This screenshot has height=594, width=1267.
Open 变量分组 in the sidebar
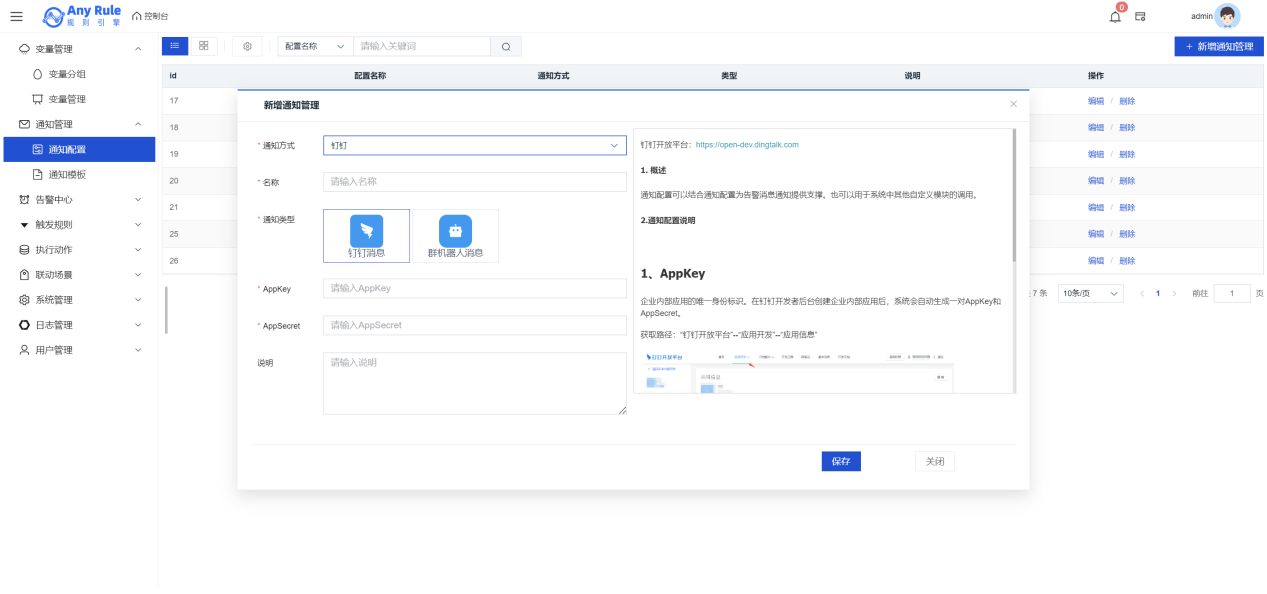[x=67, y=74]
